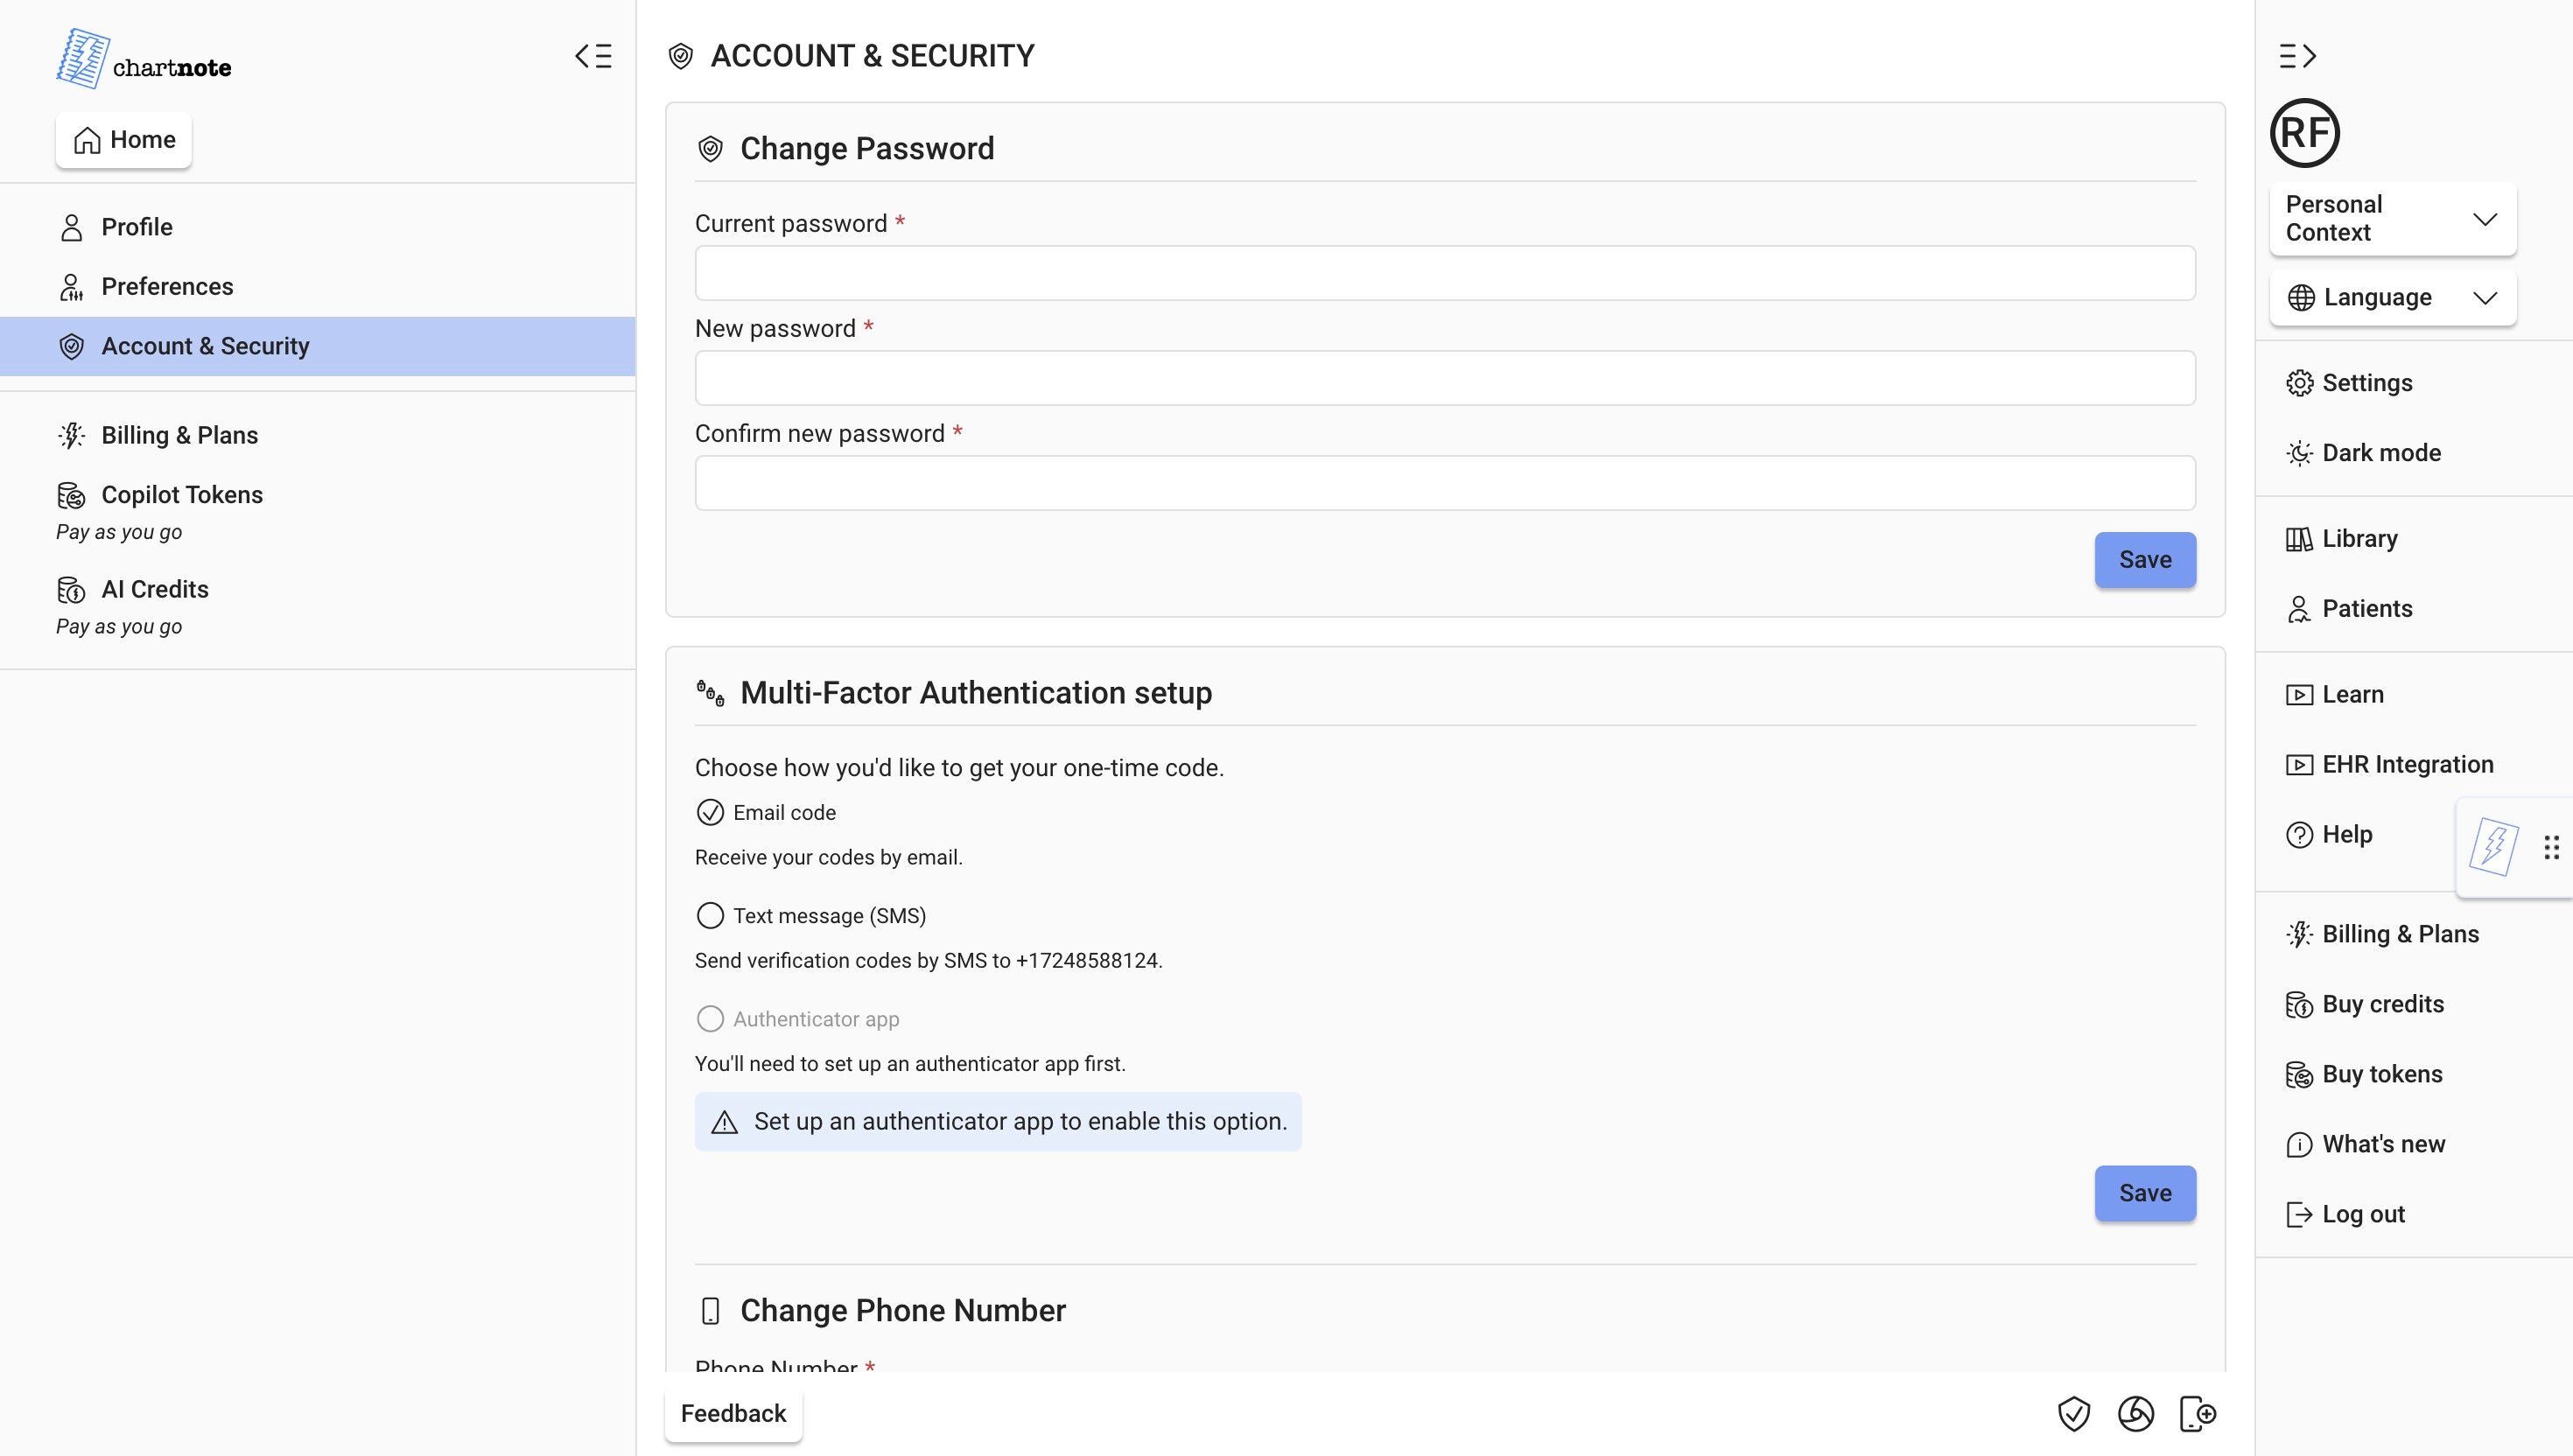Collapse the left sidebar panel
The height and width of the screenshot is (1456, 2573).
(x=593, y=56)
